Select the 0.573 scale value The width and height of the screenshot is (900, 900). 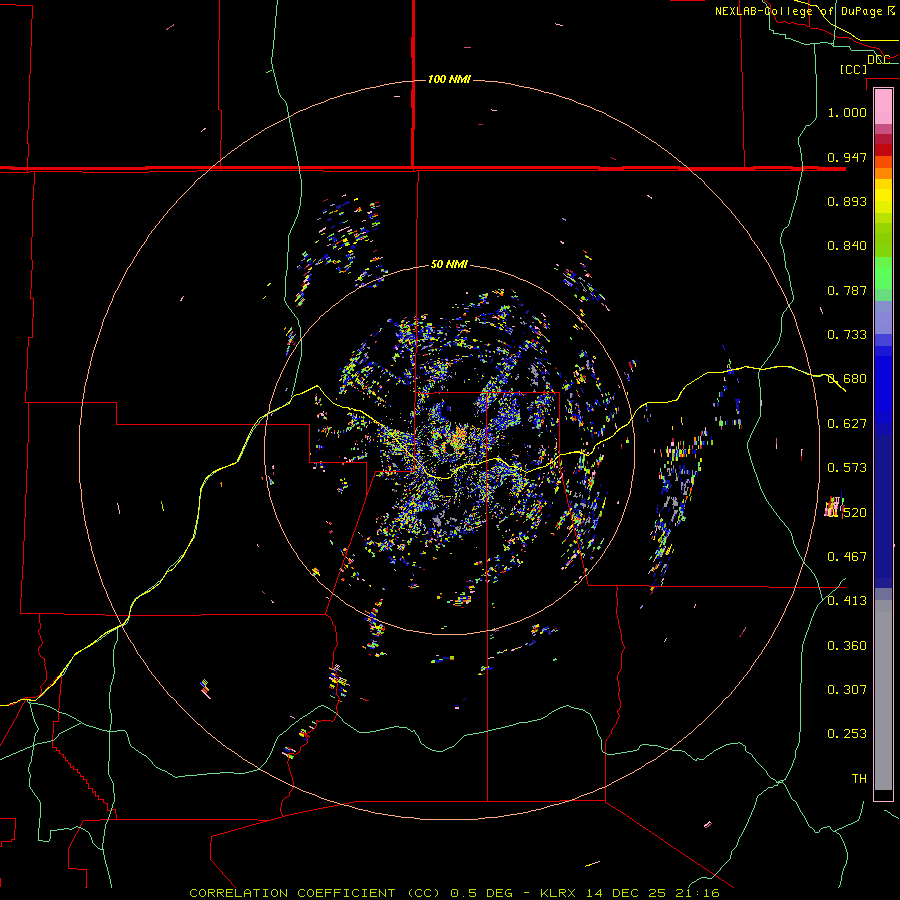click(x=847, y=468)
